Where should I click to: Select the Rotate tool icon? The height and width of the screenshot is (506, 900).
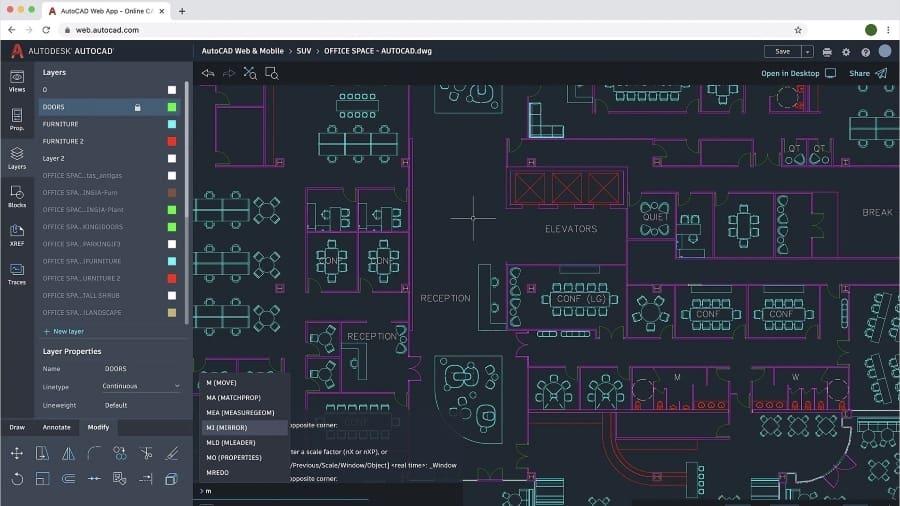[17, 478]
